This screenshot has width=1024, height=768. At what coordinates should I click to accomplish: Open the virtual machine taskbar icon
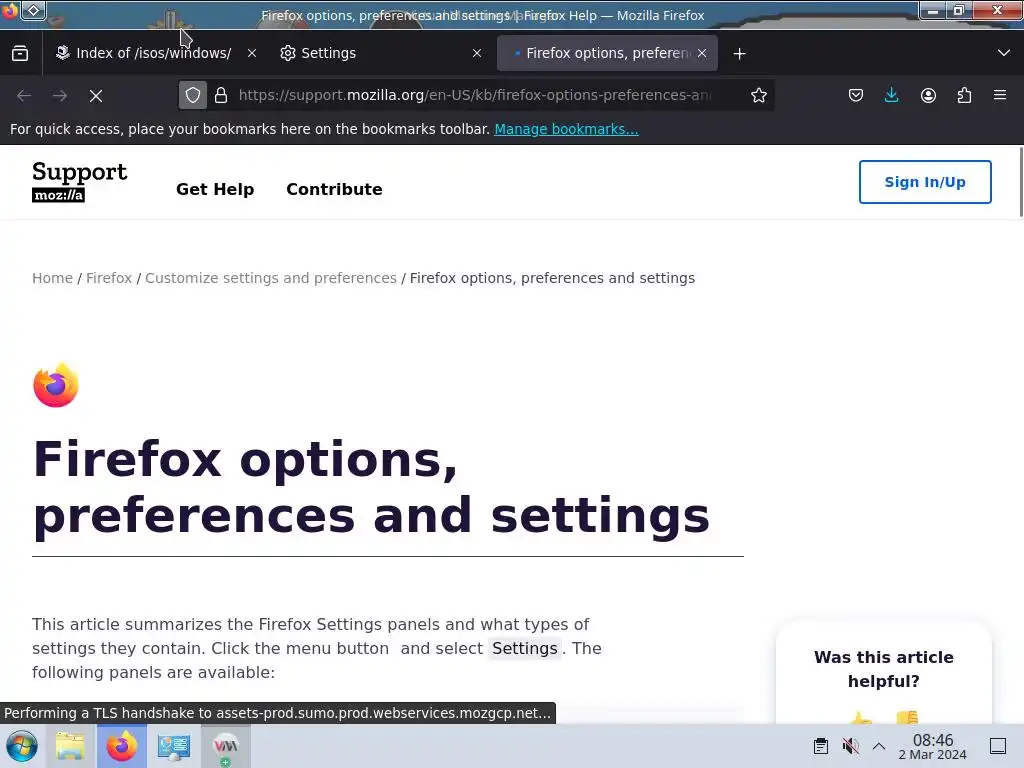point(225,746)
